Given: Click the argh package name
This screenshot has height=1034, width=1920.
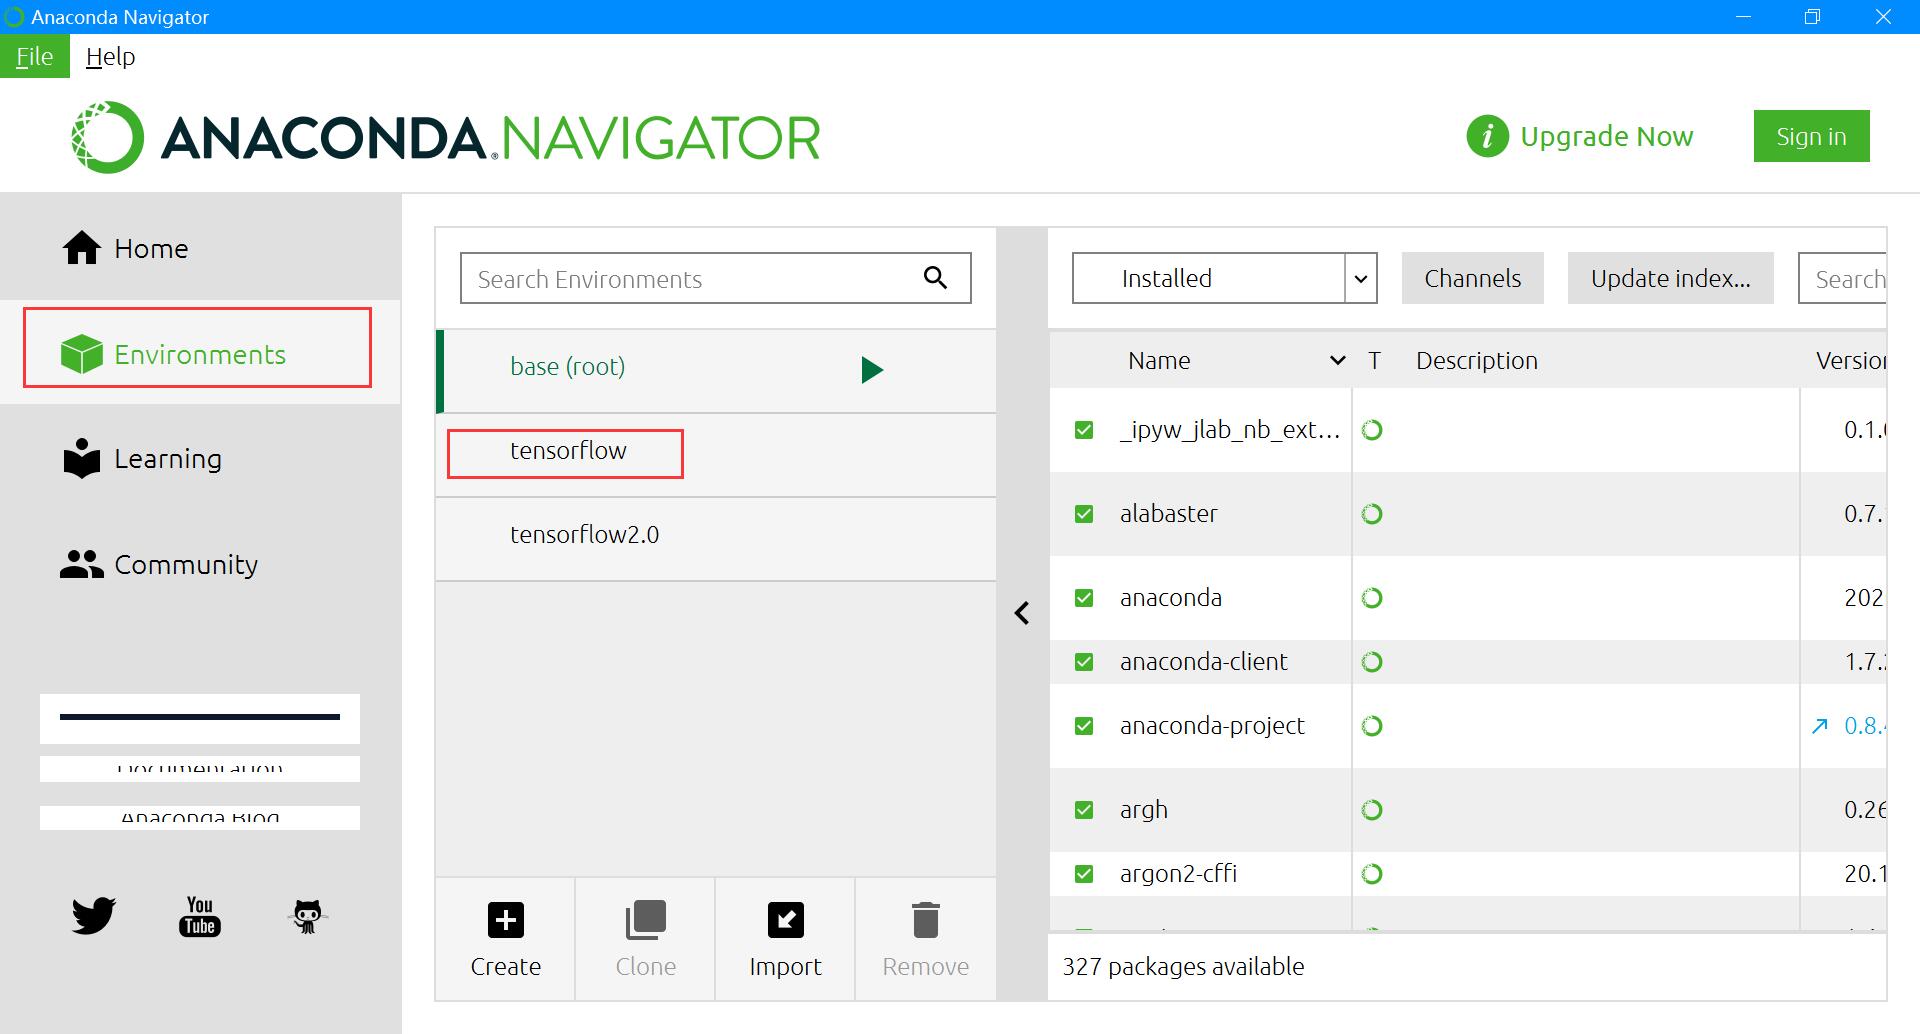Looking at the screenshot, I should 1143,810.
